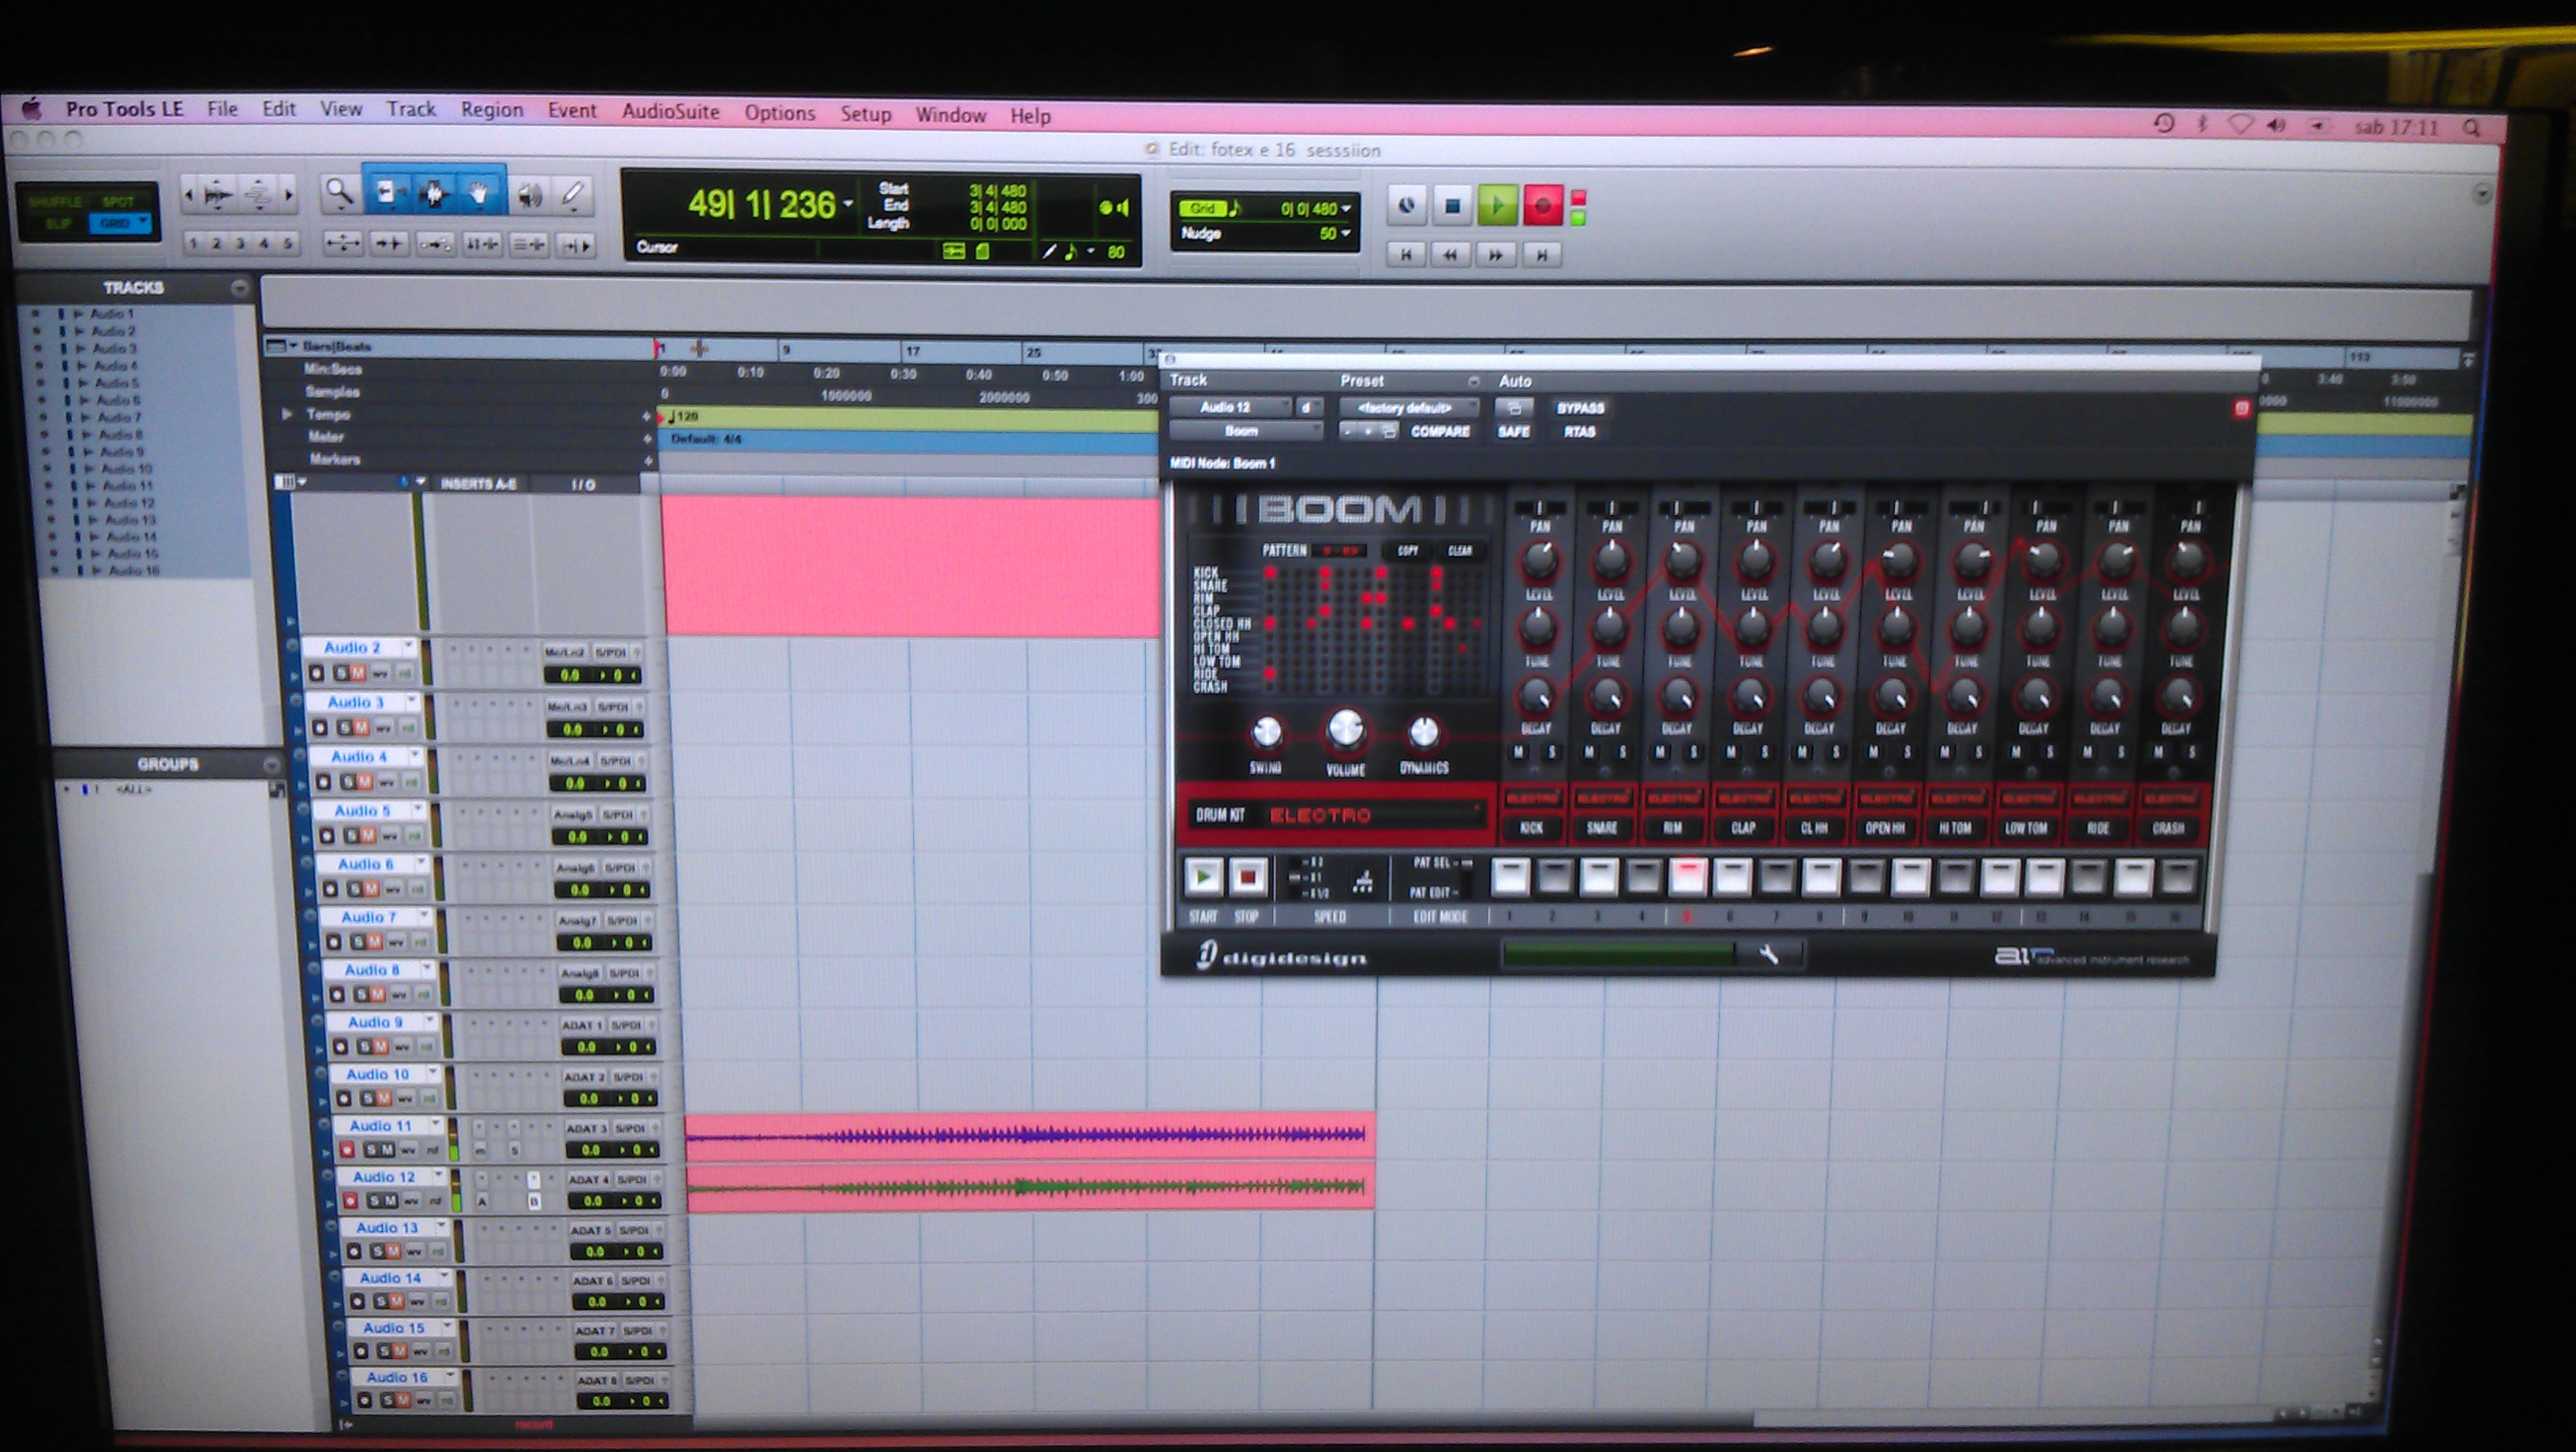This screenshot has width=2576, height=1452.
Task: Click Return to Zero transport button
Action: coord(1405,255)
